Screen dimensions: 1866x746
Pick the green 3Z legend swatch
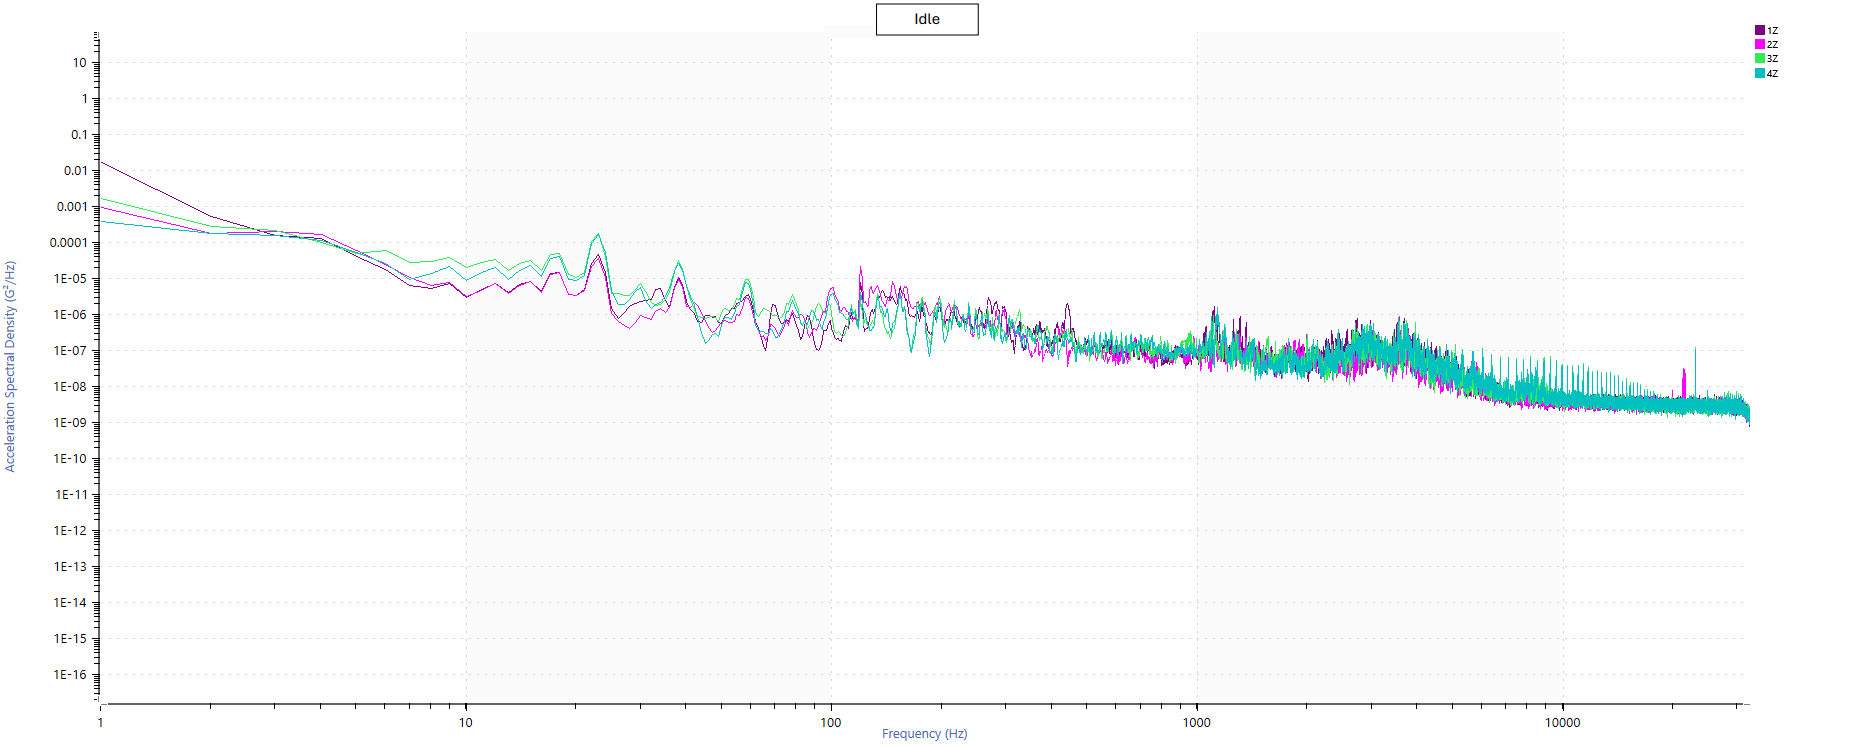coord(1760,58)
